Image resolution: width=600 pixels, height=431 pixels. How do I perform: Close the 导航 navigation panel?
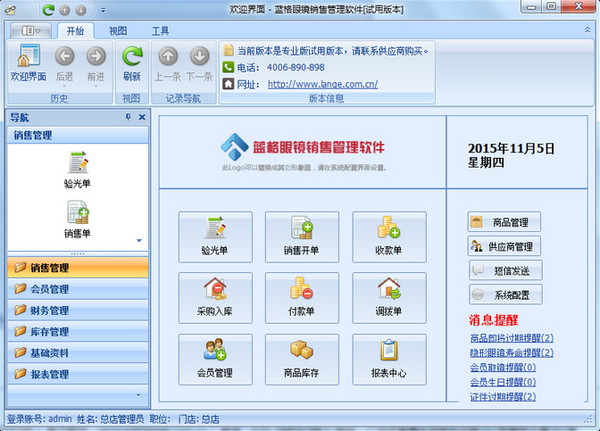pos(142,117)
